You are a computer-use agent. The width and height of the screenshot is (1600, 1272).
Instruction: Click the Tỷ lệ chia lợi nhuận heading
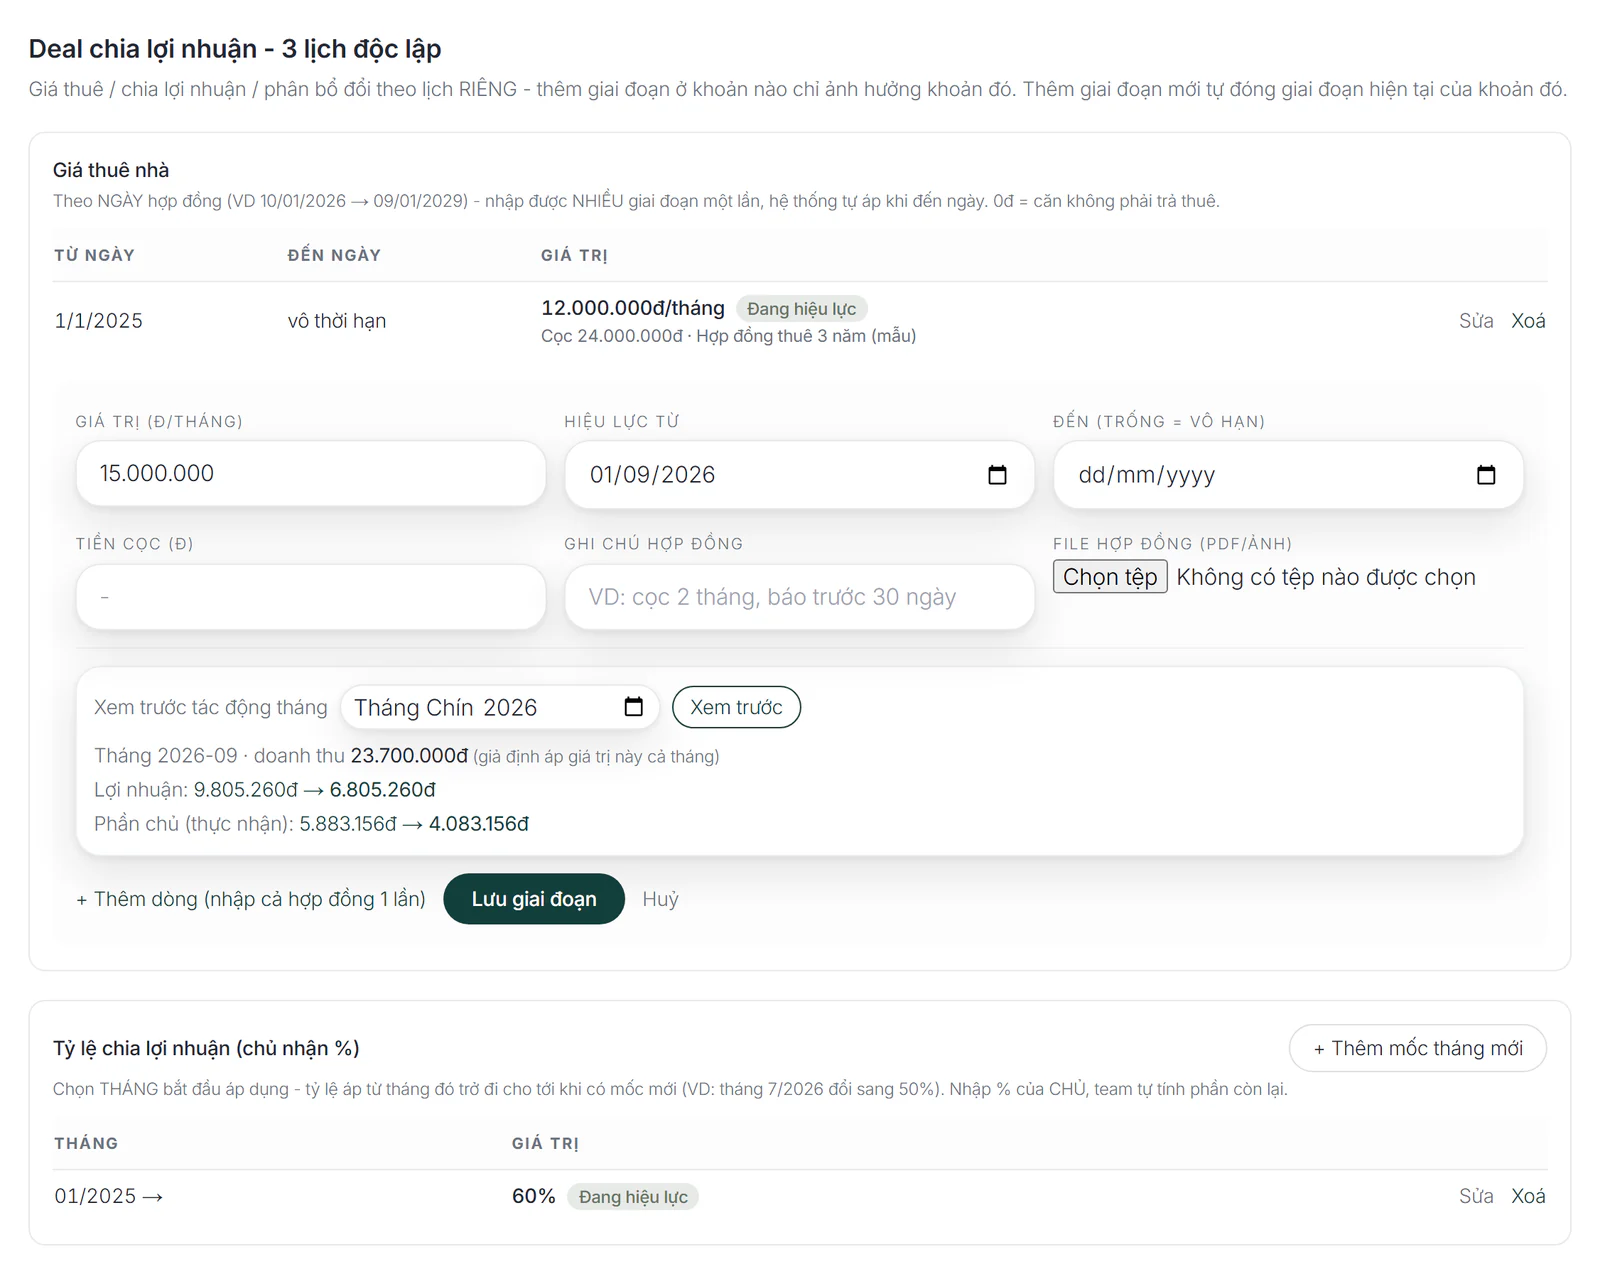pos(206,1048)
